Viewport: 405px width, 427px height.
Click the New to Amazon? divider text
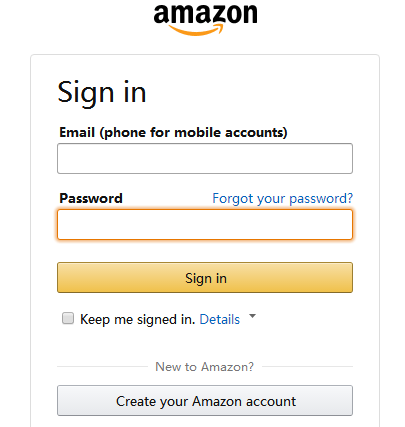coord(205,367)
